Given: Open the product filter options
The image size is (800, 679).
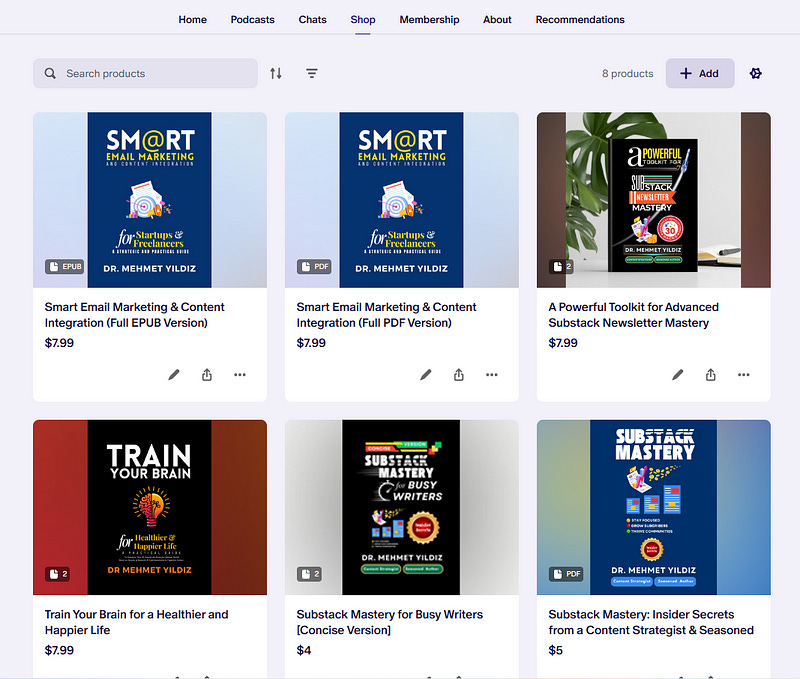Looking at the screenshot, I should (x=312, y=73).
